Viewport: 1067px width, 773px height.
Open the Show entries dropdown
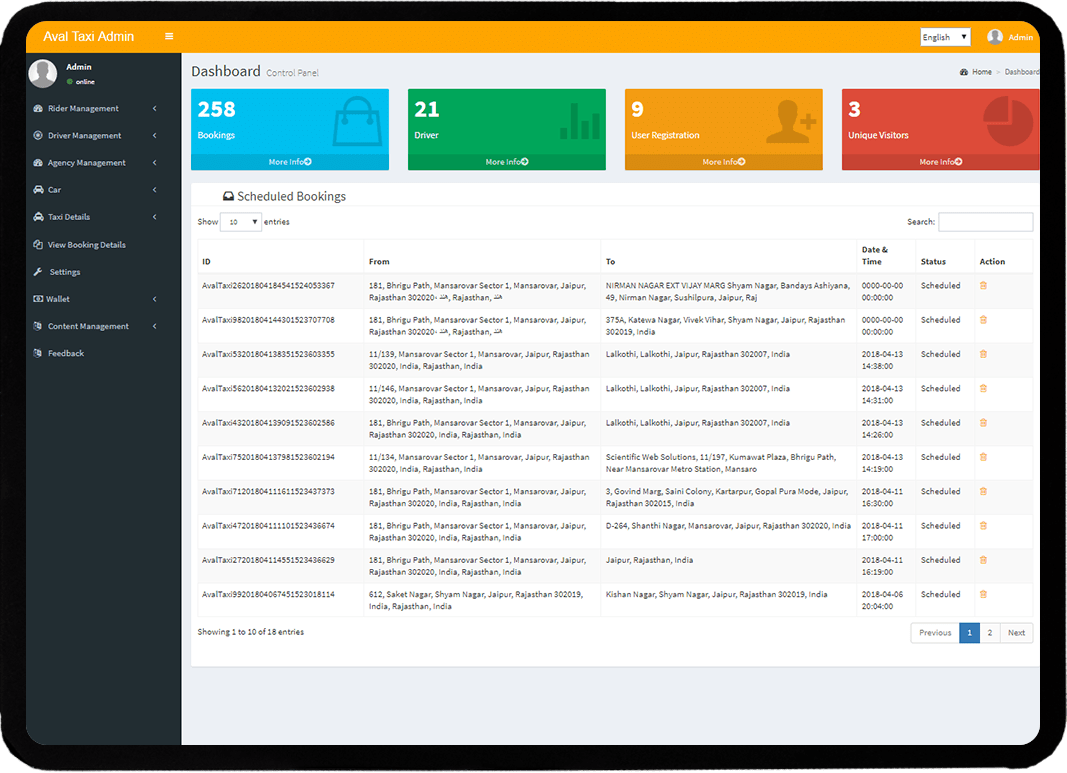(240, 221)
